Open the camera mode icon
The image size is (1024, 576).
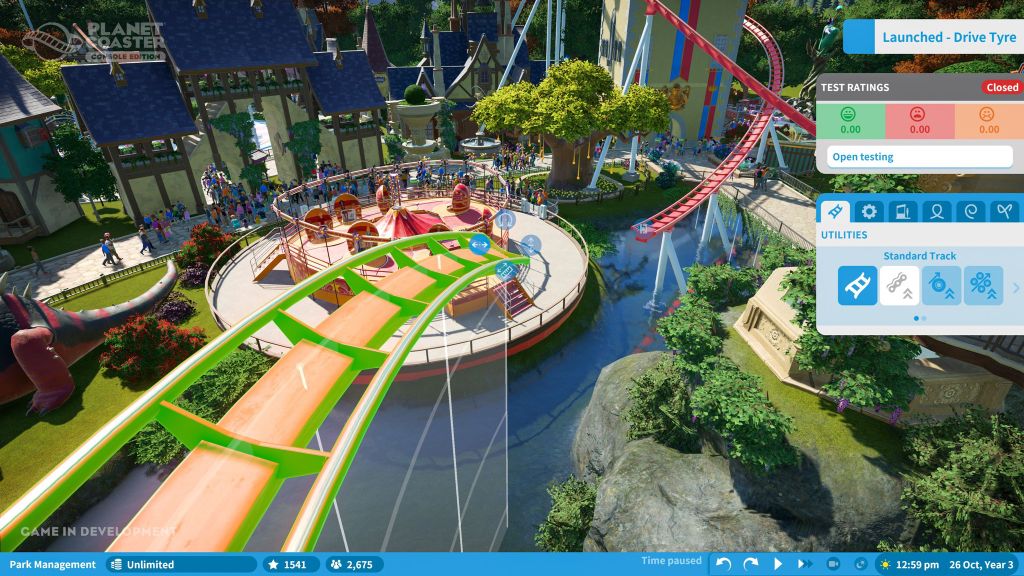833,564
